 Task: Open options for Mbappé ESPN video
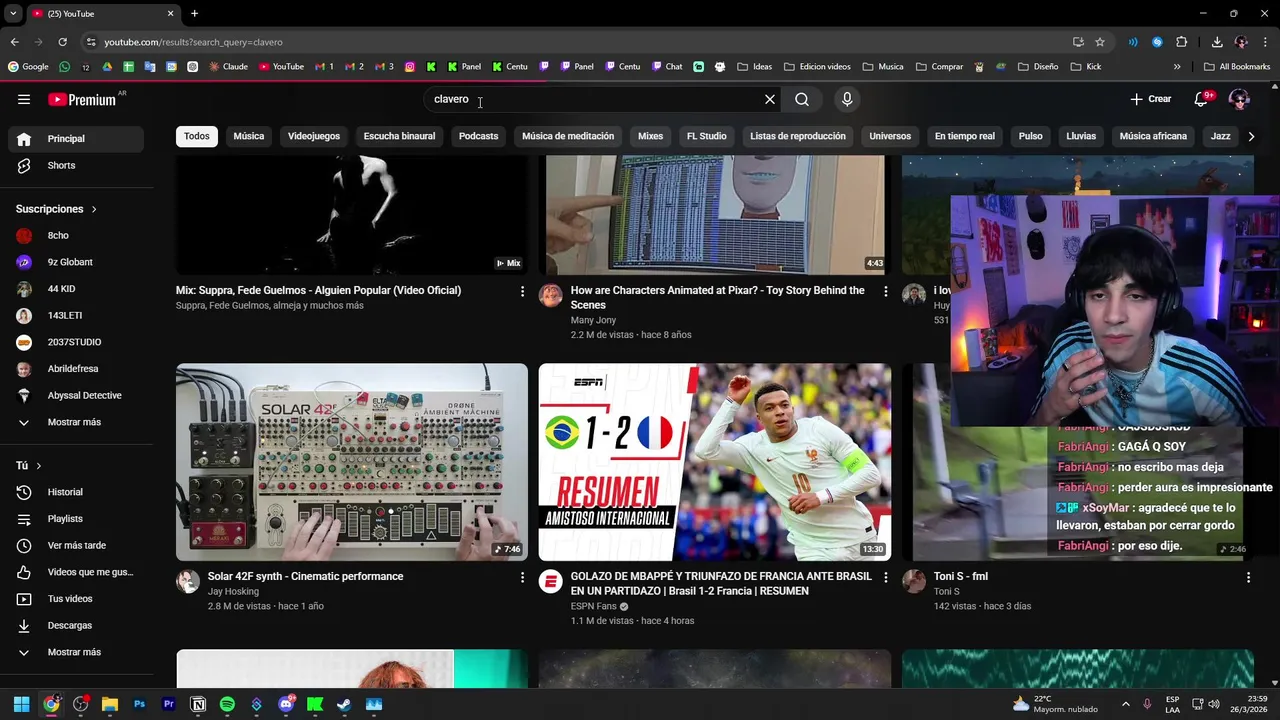tap(885, 577)
